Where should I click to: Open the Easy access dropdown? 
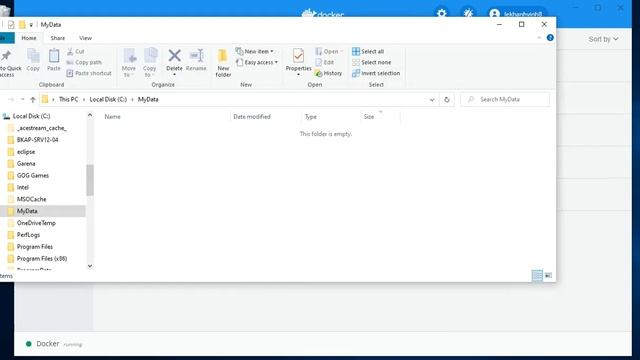point(257,62)
